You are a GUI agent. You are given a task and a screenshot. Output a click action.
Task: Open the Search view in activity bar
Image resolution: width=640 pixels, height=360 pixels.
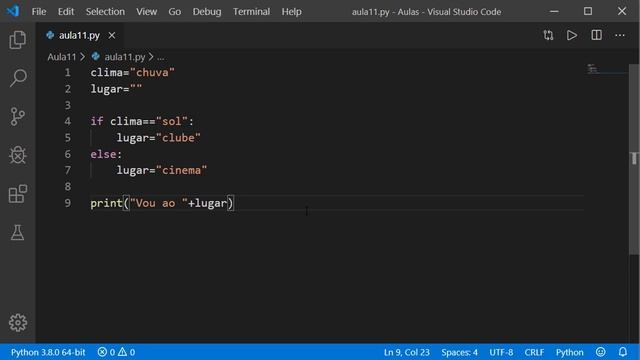[x=18, y=78]
